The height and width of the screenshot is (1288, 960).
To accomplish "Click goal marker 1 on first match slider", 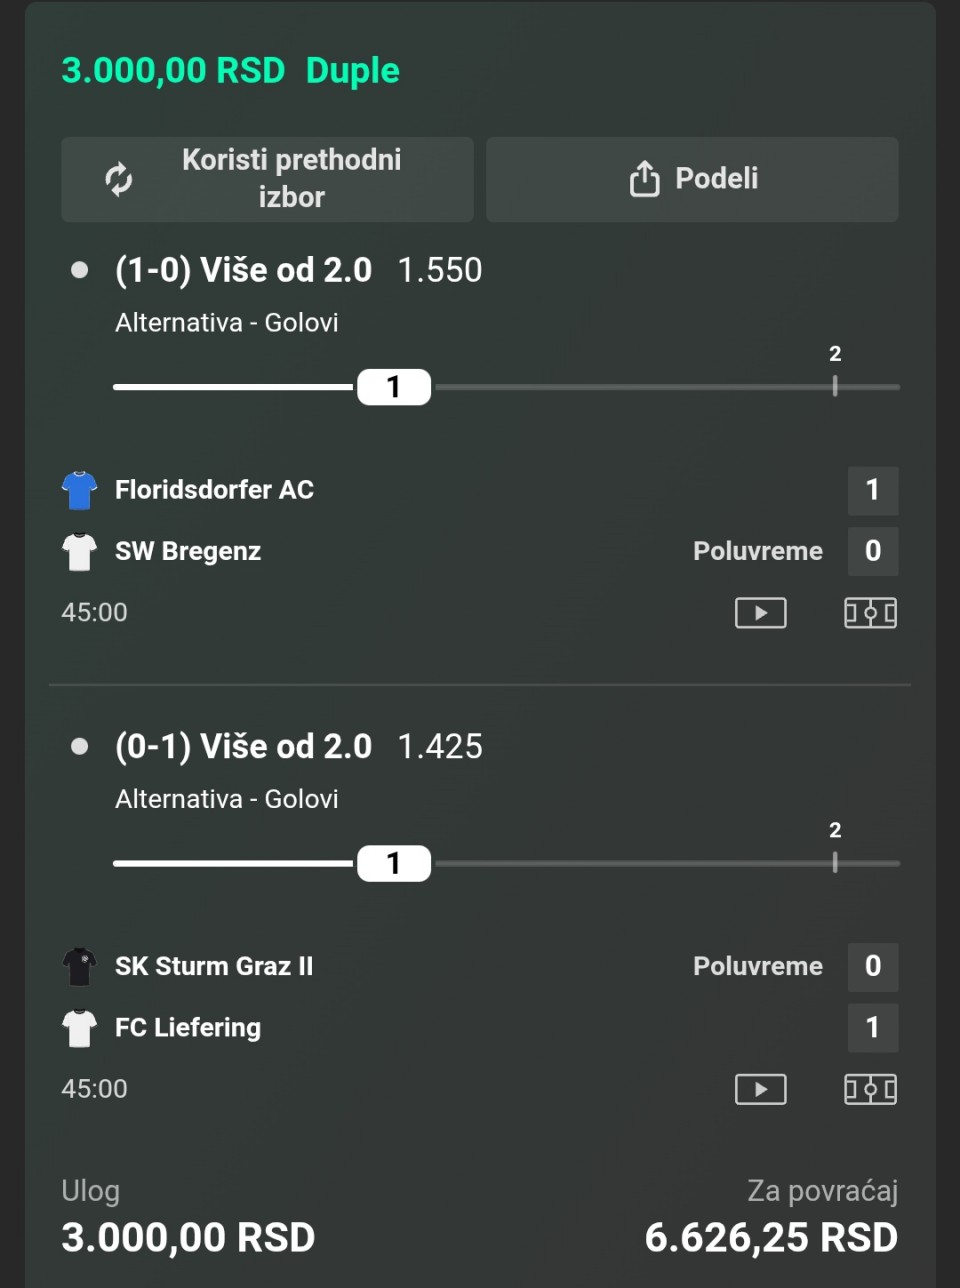I will [x=394, y=387].
